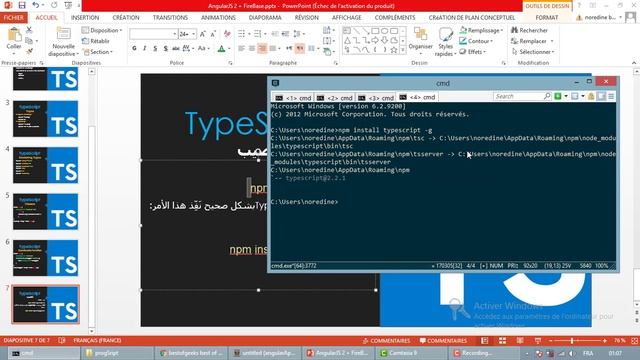
Task: Toggle left-to-right text direction
Action: coord(289,49)
